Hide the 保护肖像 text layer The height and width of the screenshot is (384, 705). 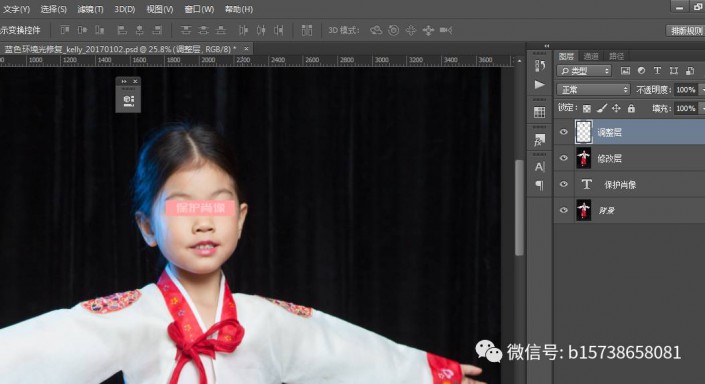(563, 184)
